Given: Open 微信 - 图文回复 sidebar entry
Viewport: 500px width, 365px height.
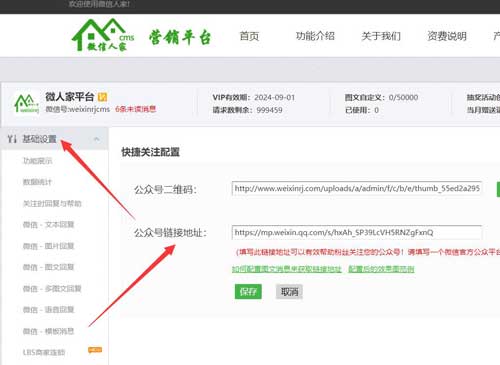Looking at the screenshot, I should [48, 267].
